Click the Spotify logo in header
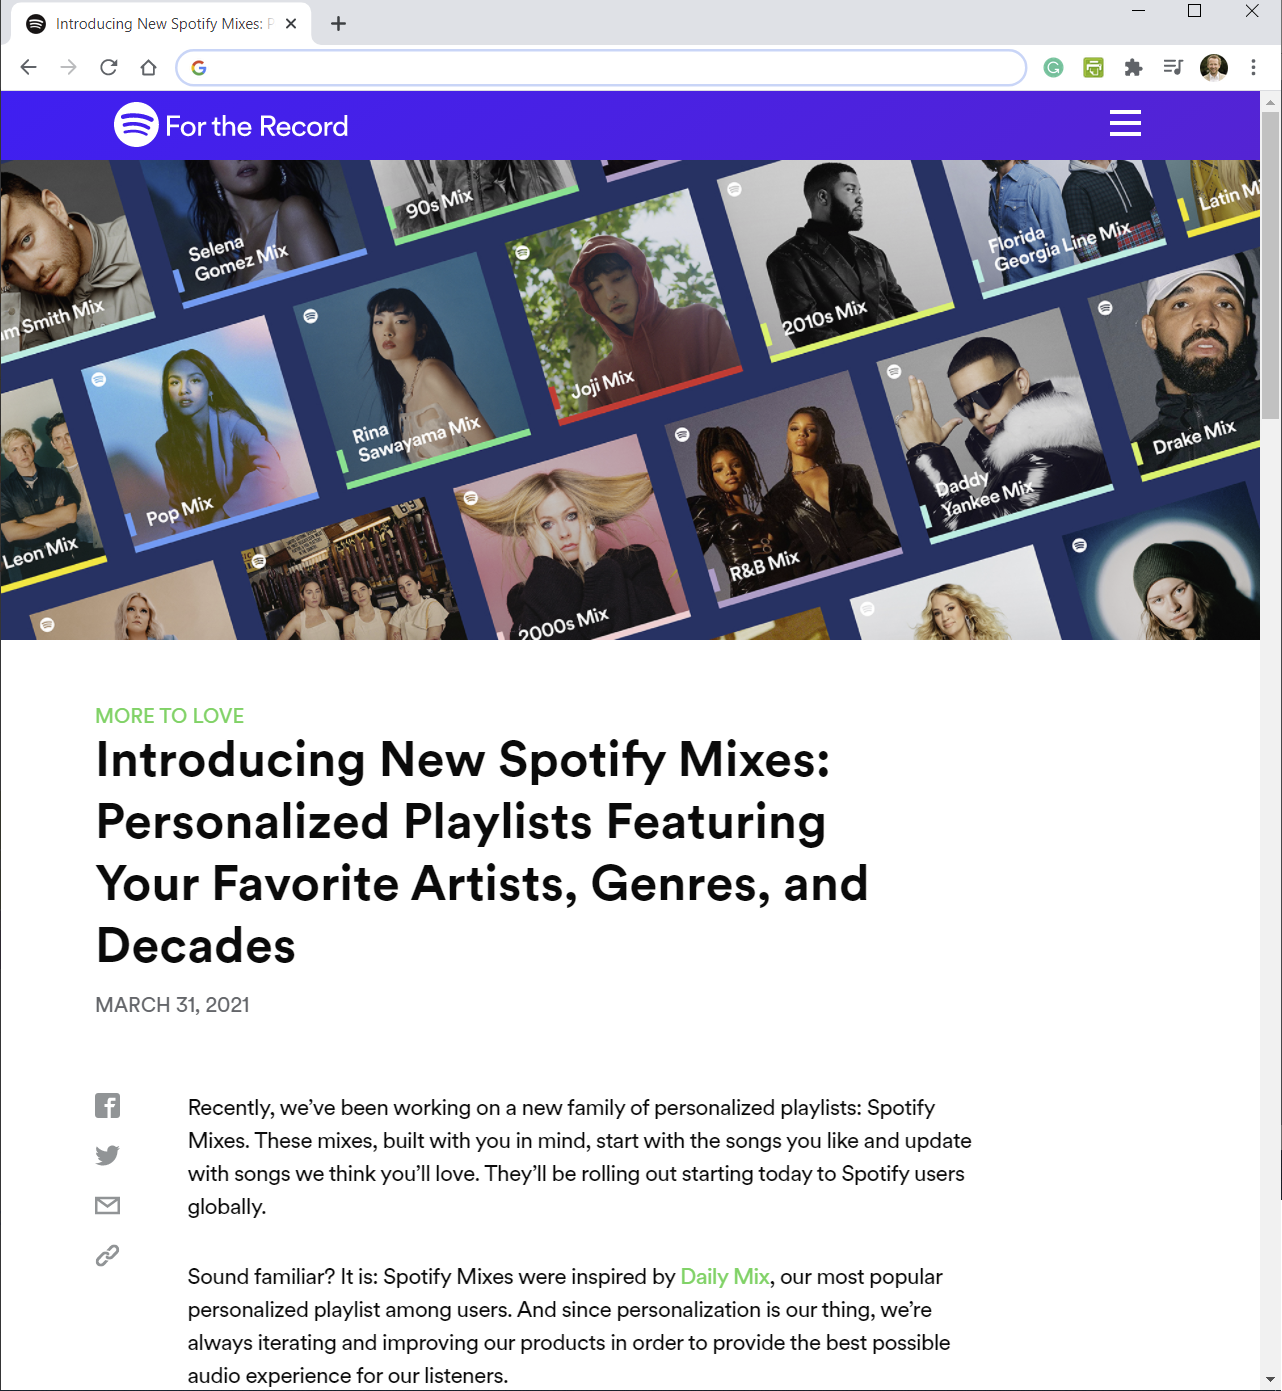 [136, 125]
